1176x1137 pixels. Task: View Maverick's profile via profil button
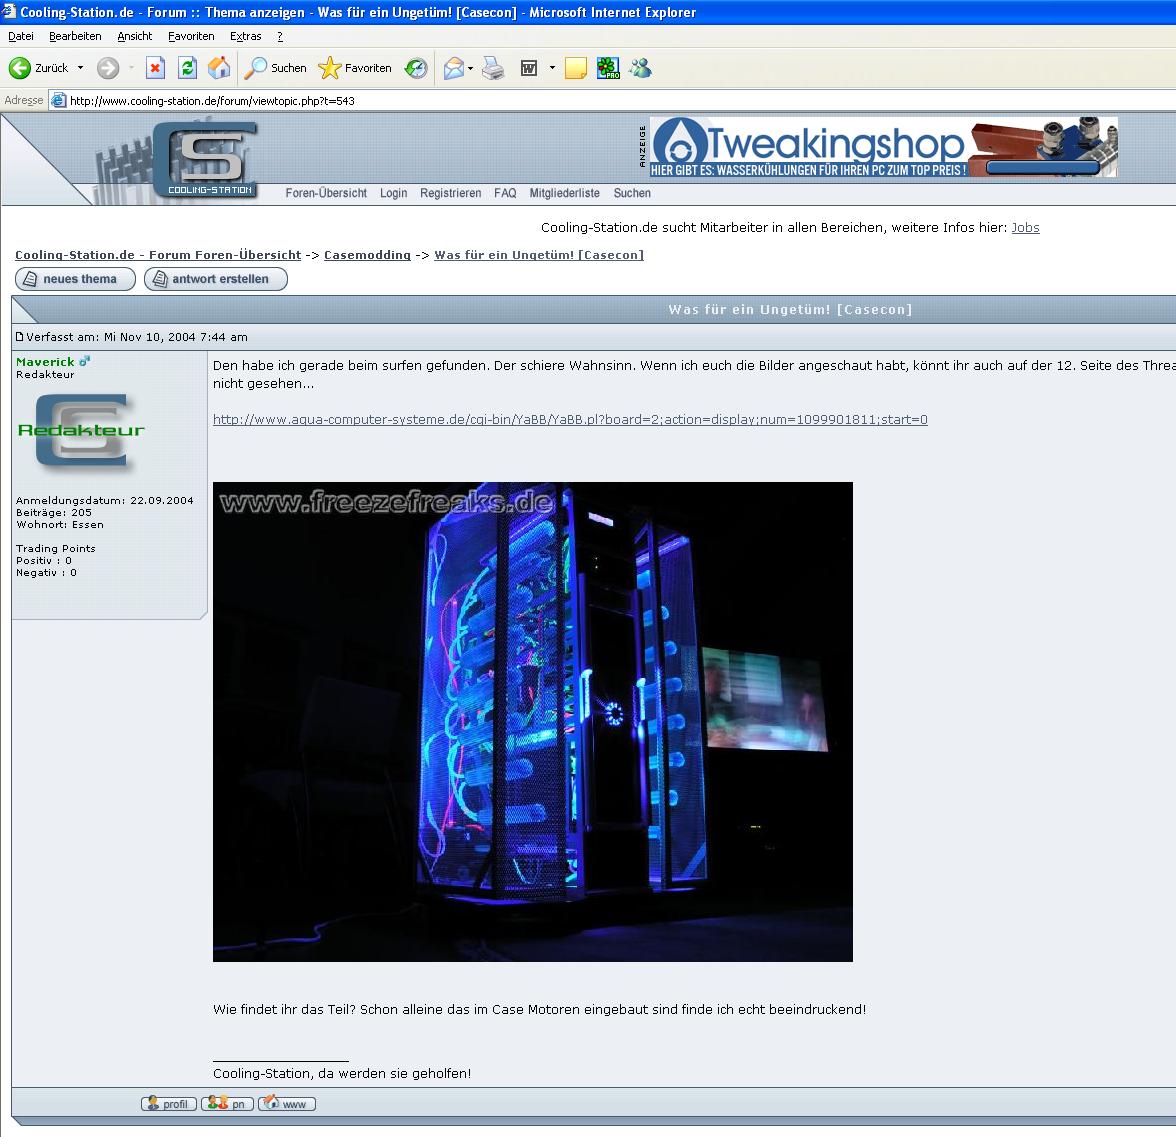(169, 1104)
